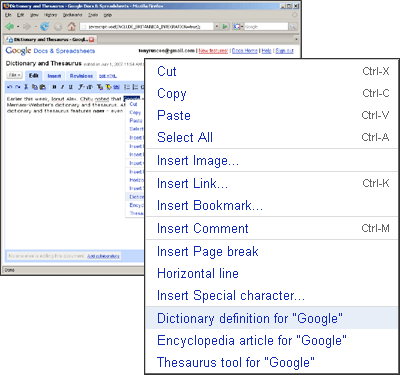Image resolution: width=400 pixels, height=375 pixels.
Task: Click Firefox's Forward arrow button
Action: (27, 26)
